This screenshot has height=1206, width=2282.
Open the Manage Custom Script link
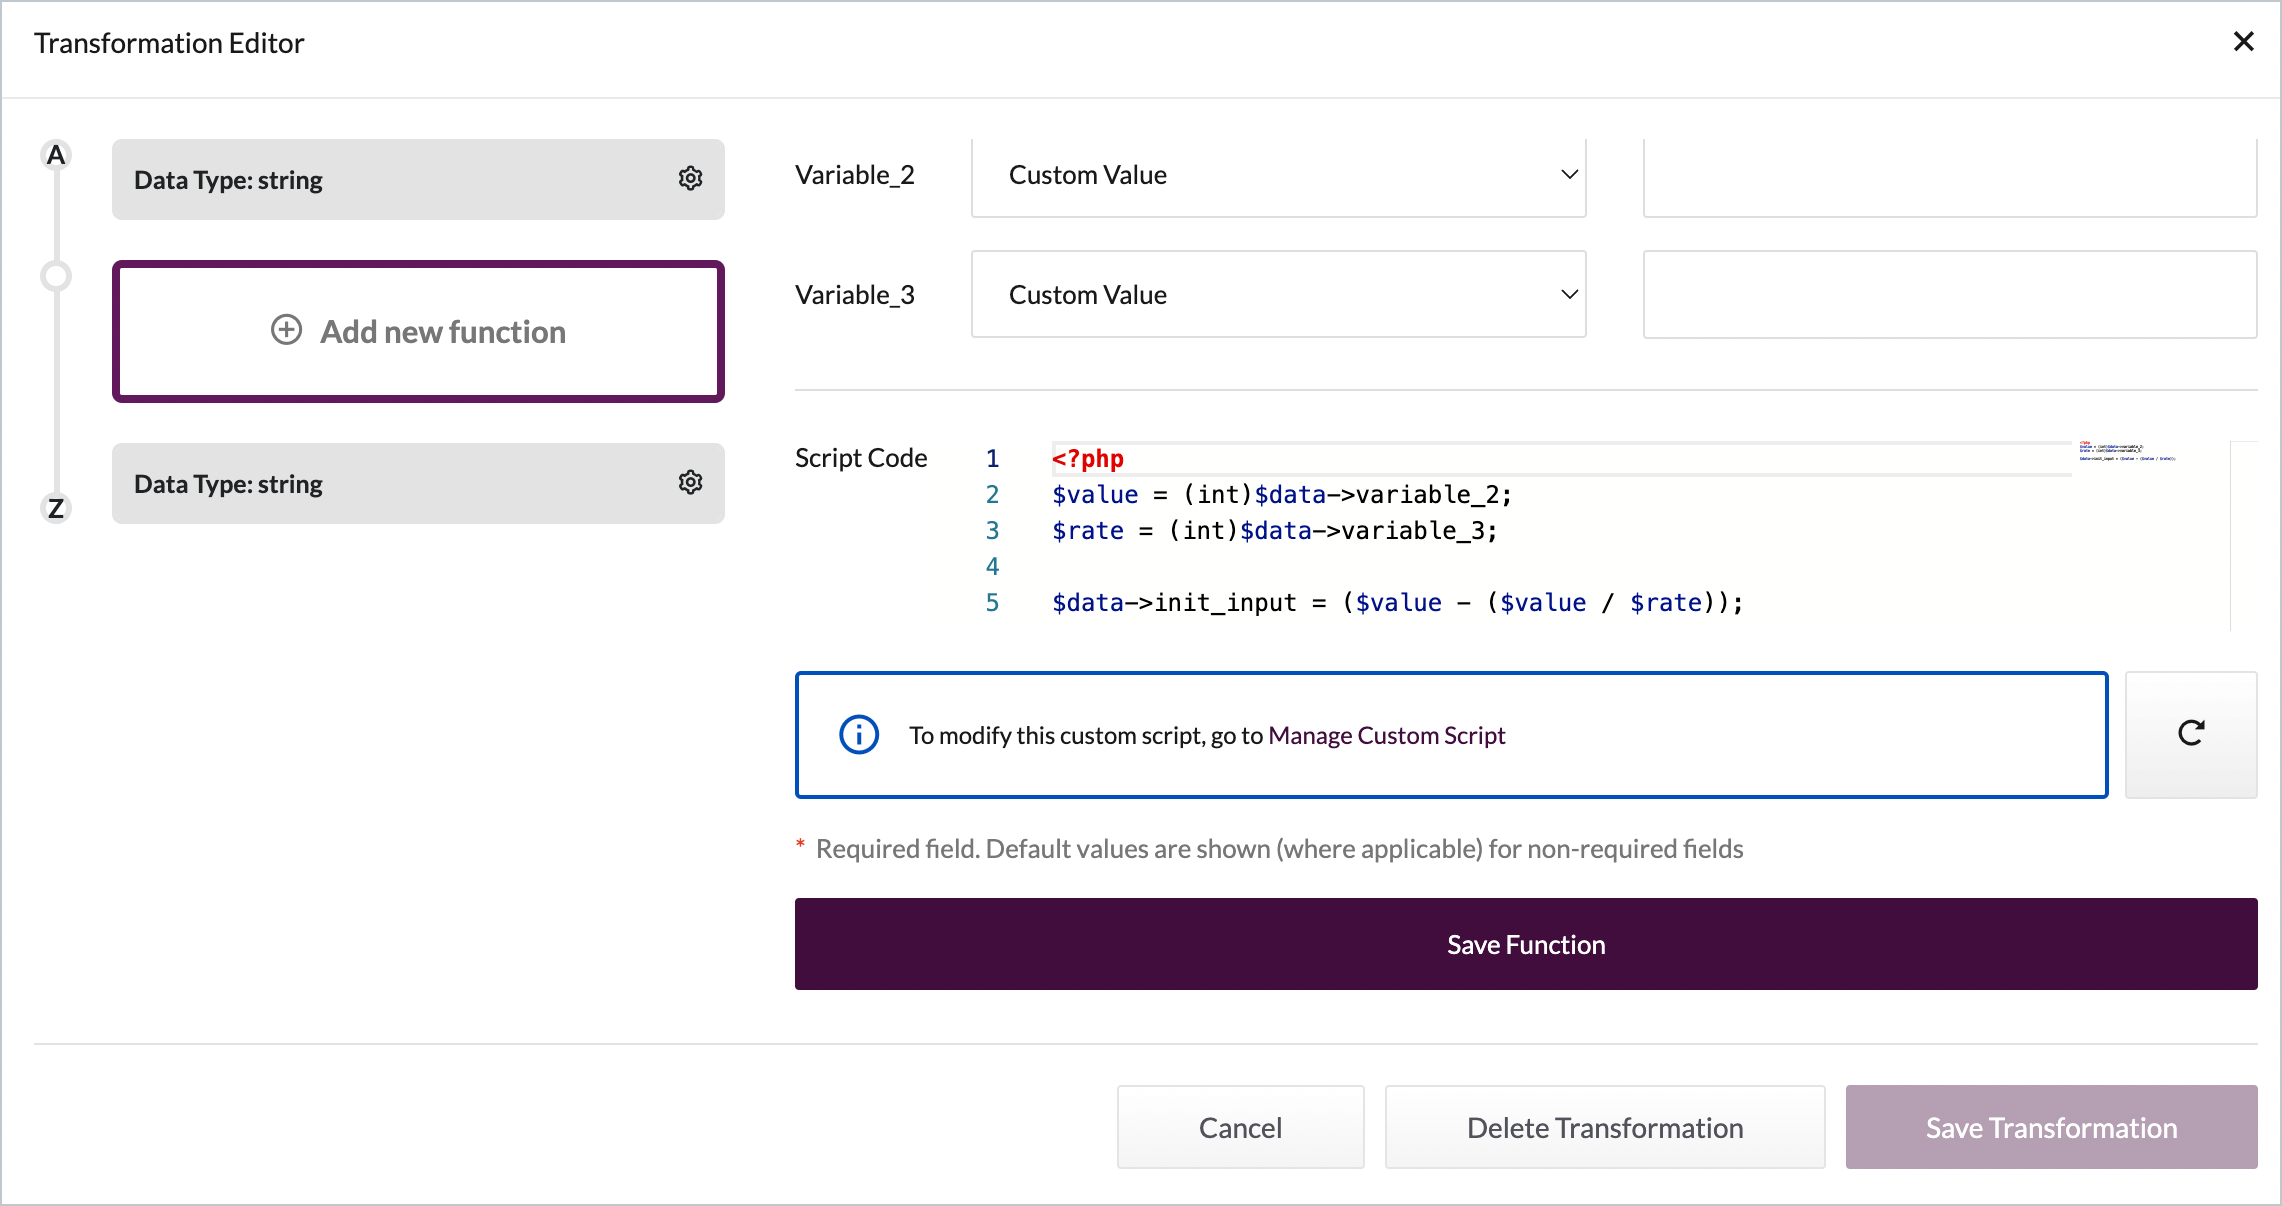pos(1386,736)
